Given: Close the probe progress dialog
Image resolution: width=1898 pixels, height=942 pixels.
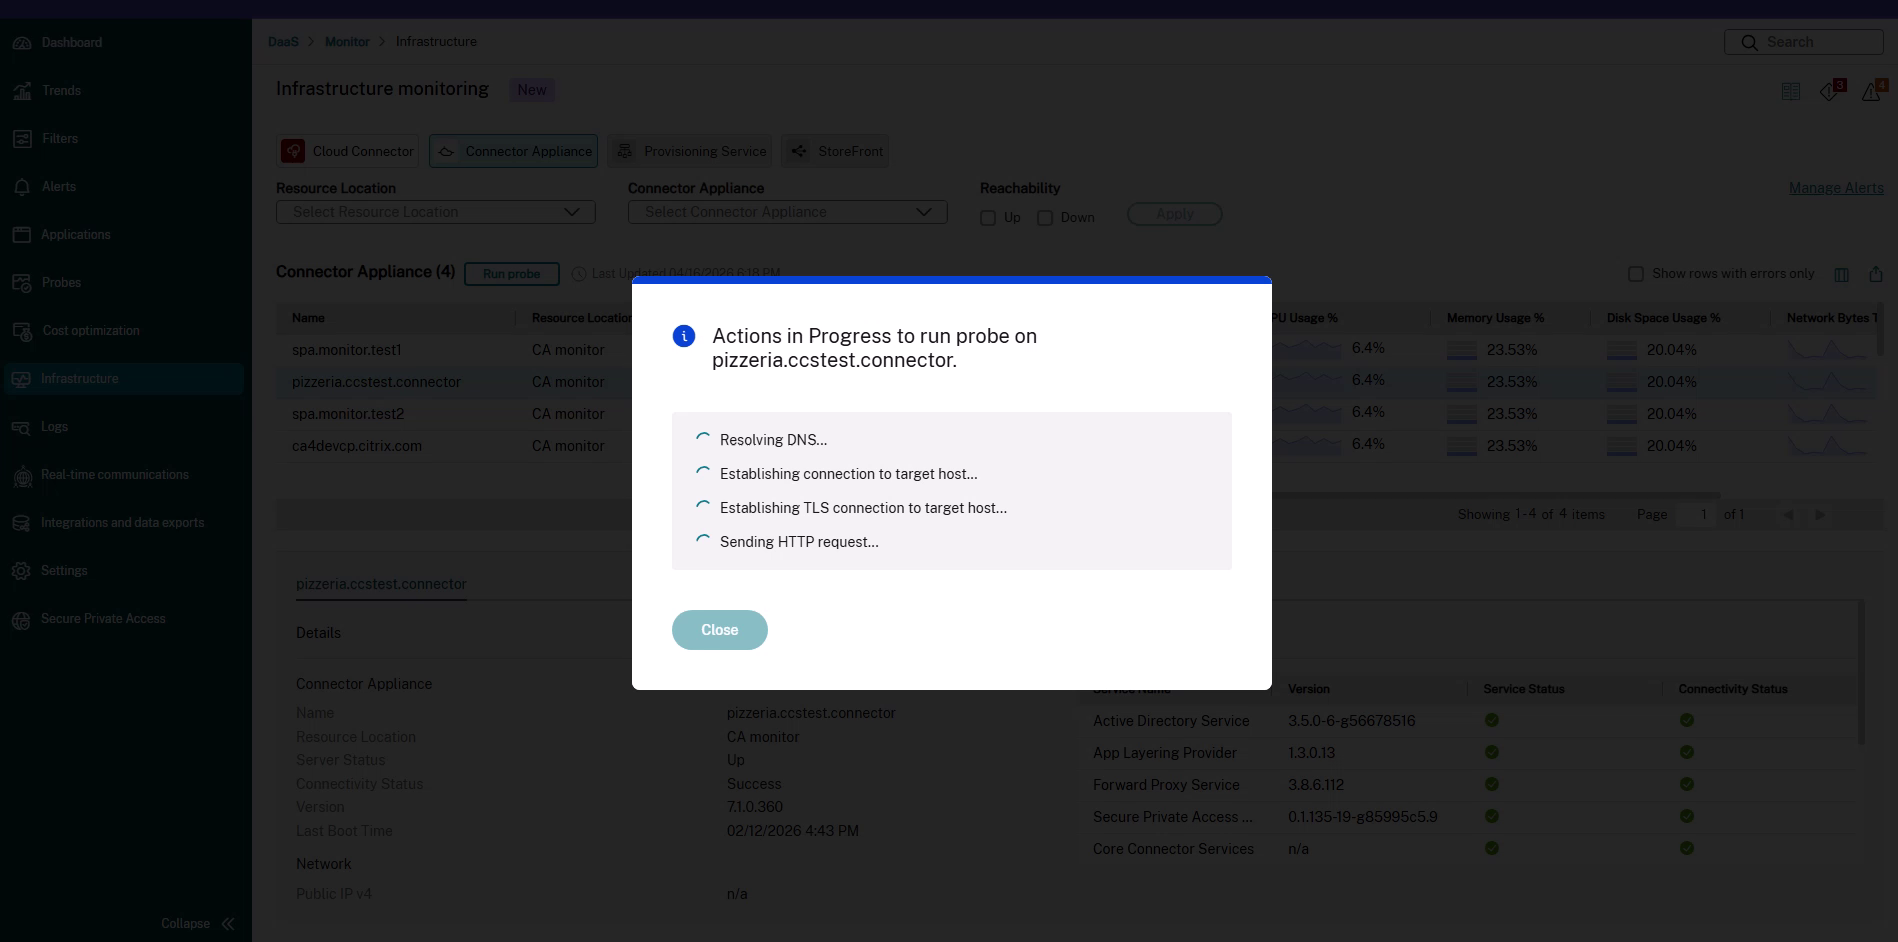Looking at the screenshot, I should (x=720, y=630).
